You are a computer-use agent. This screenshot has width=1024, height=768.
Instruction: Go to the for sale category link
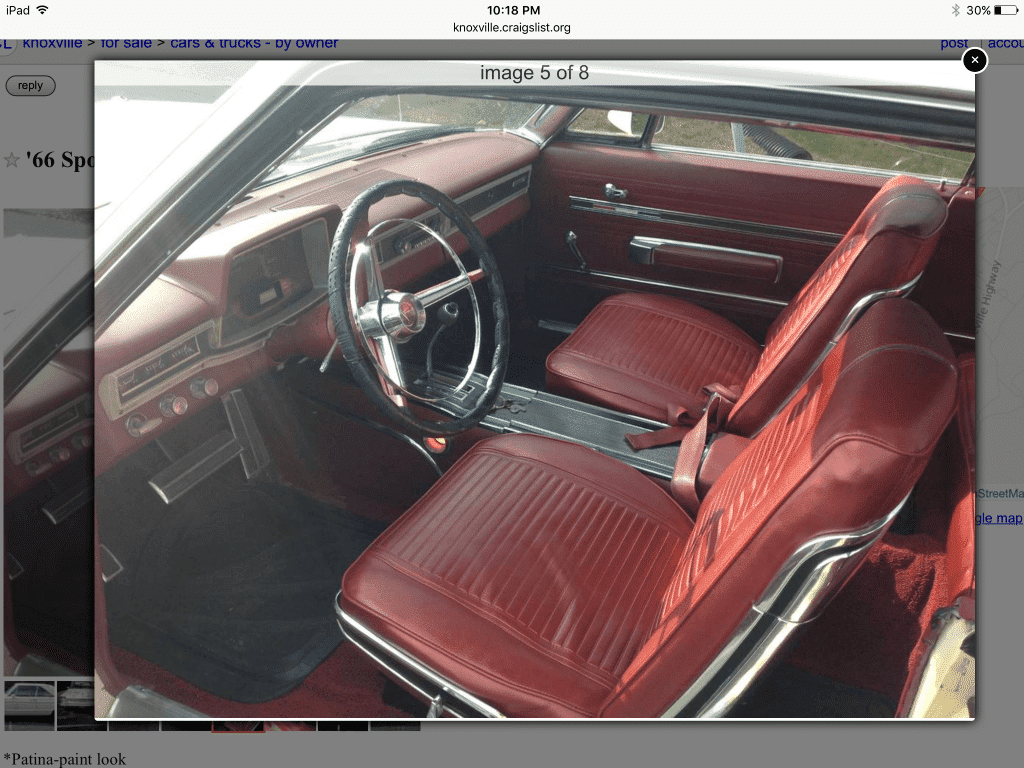[x=126, y=43]
